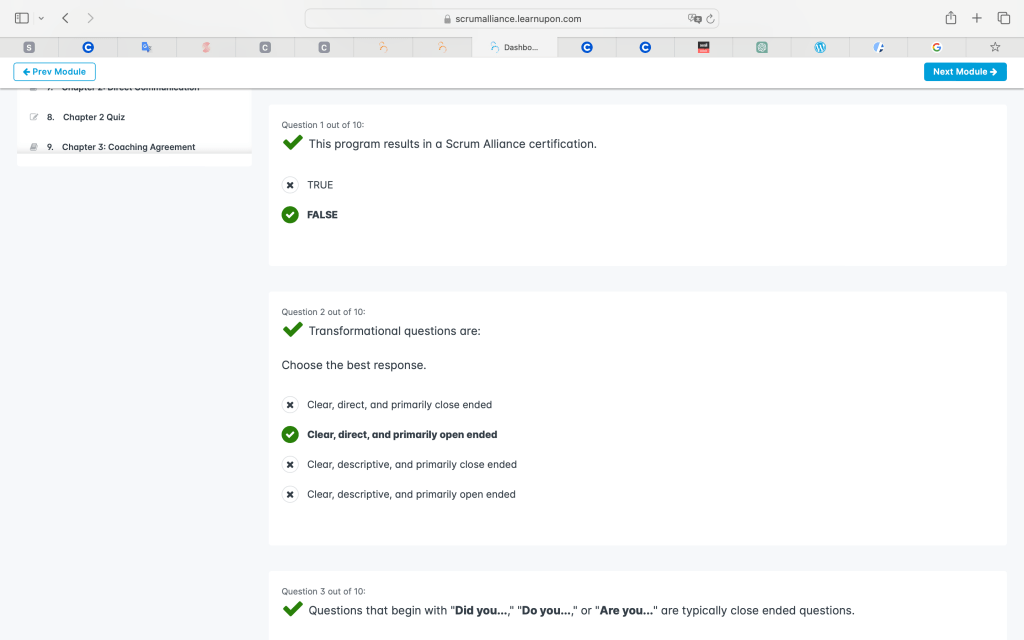1024x640 pixels.
Task: Open sidebar dropdown arrow next to sidebar icon
Action: pos(41,18)
